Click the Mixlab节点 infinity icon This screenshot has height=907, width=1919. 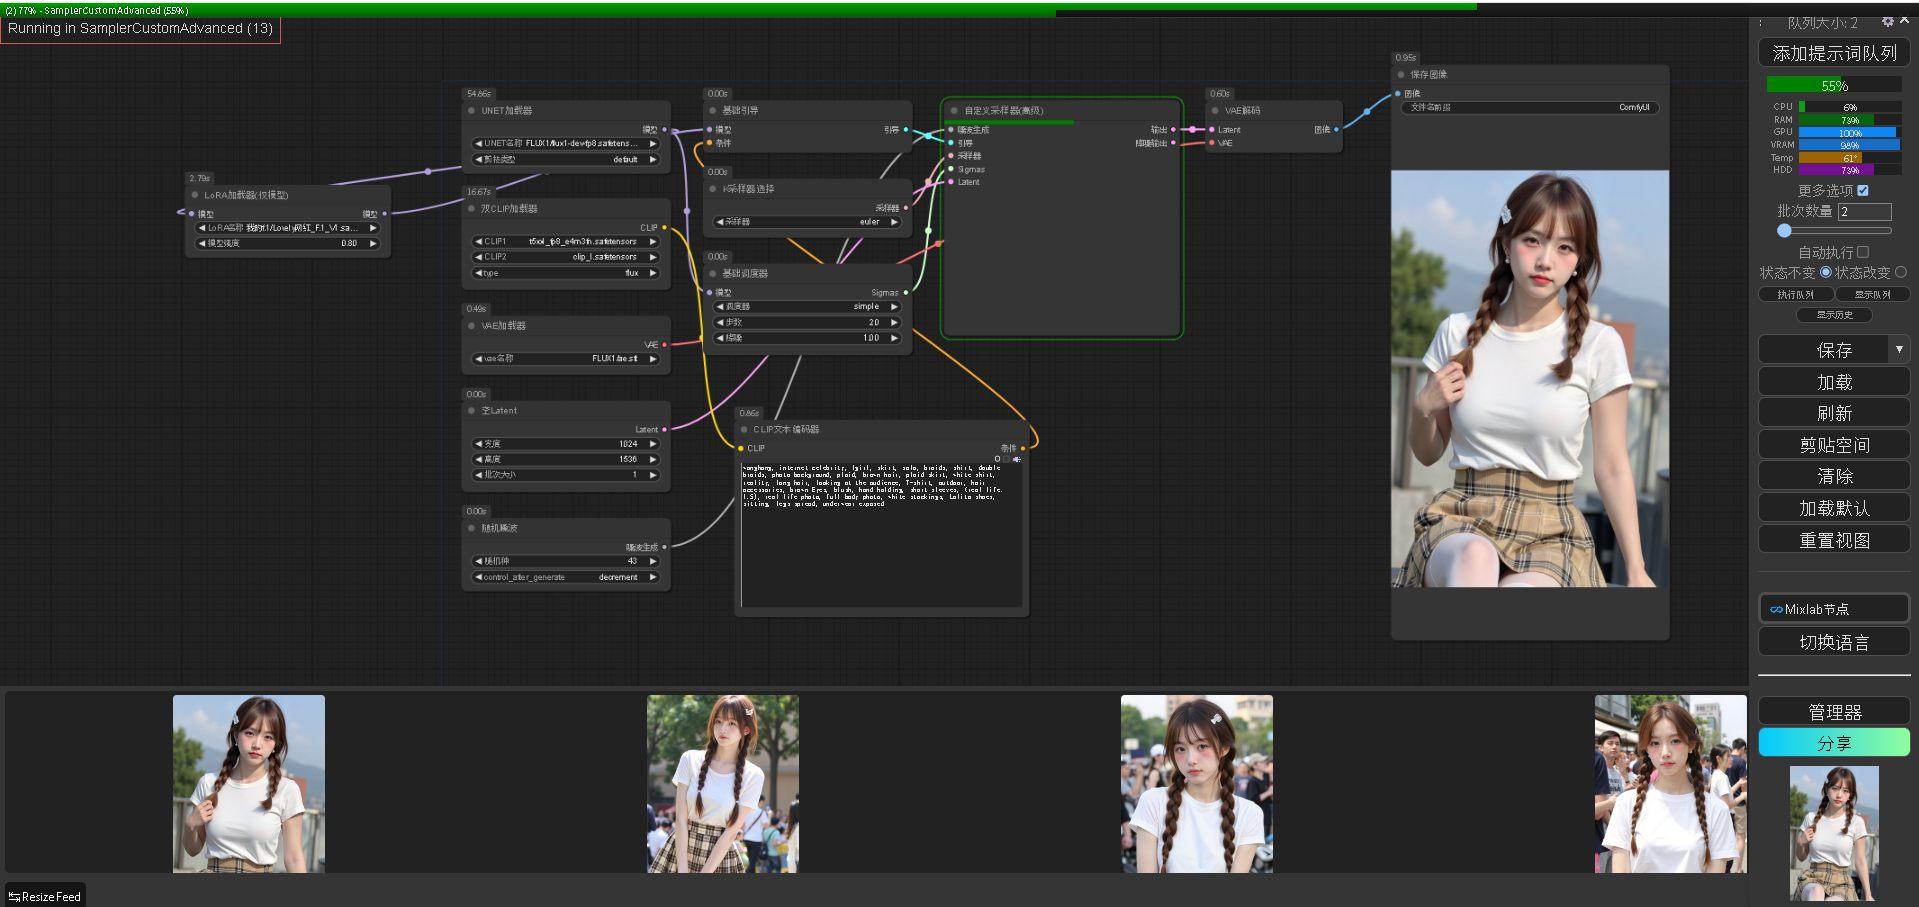pos(1776,609)
